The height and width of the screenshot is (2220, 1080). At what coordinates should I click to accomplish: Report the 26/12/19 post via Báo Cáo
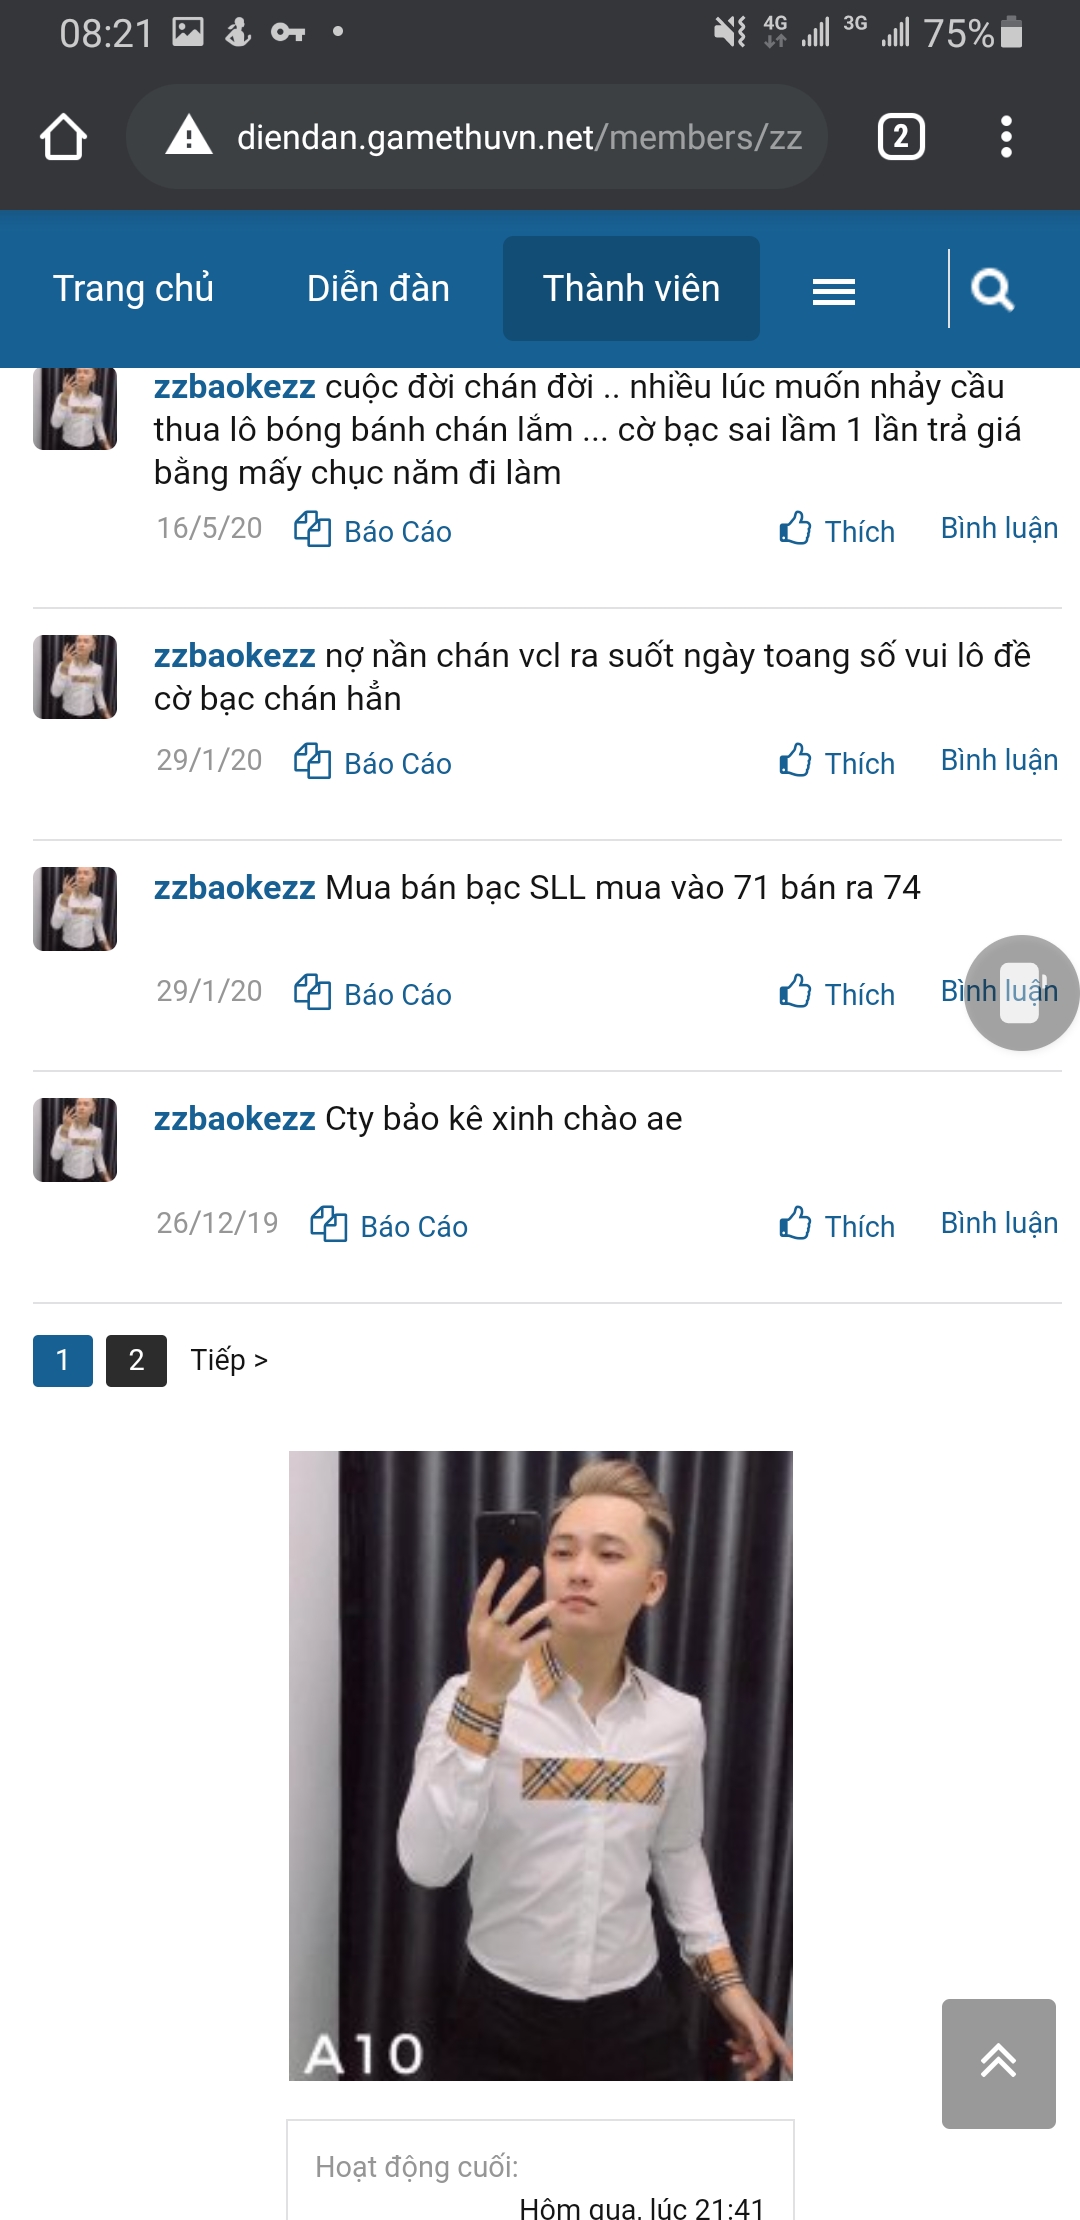389,1224
